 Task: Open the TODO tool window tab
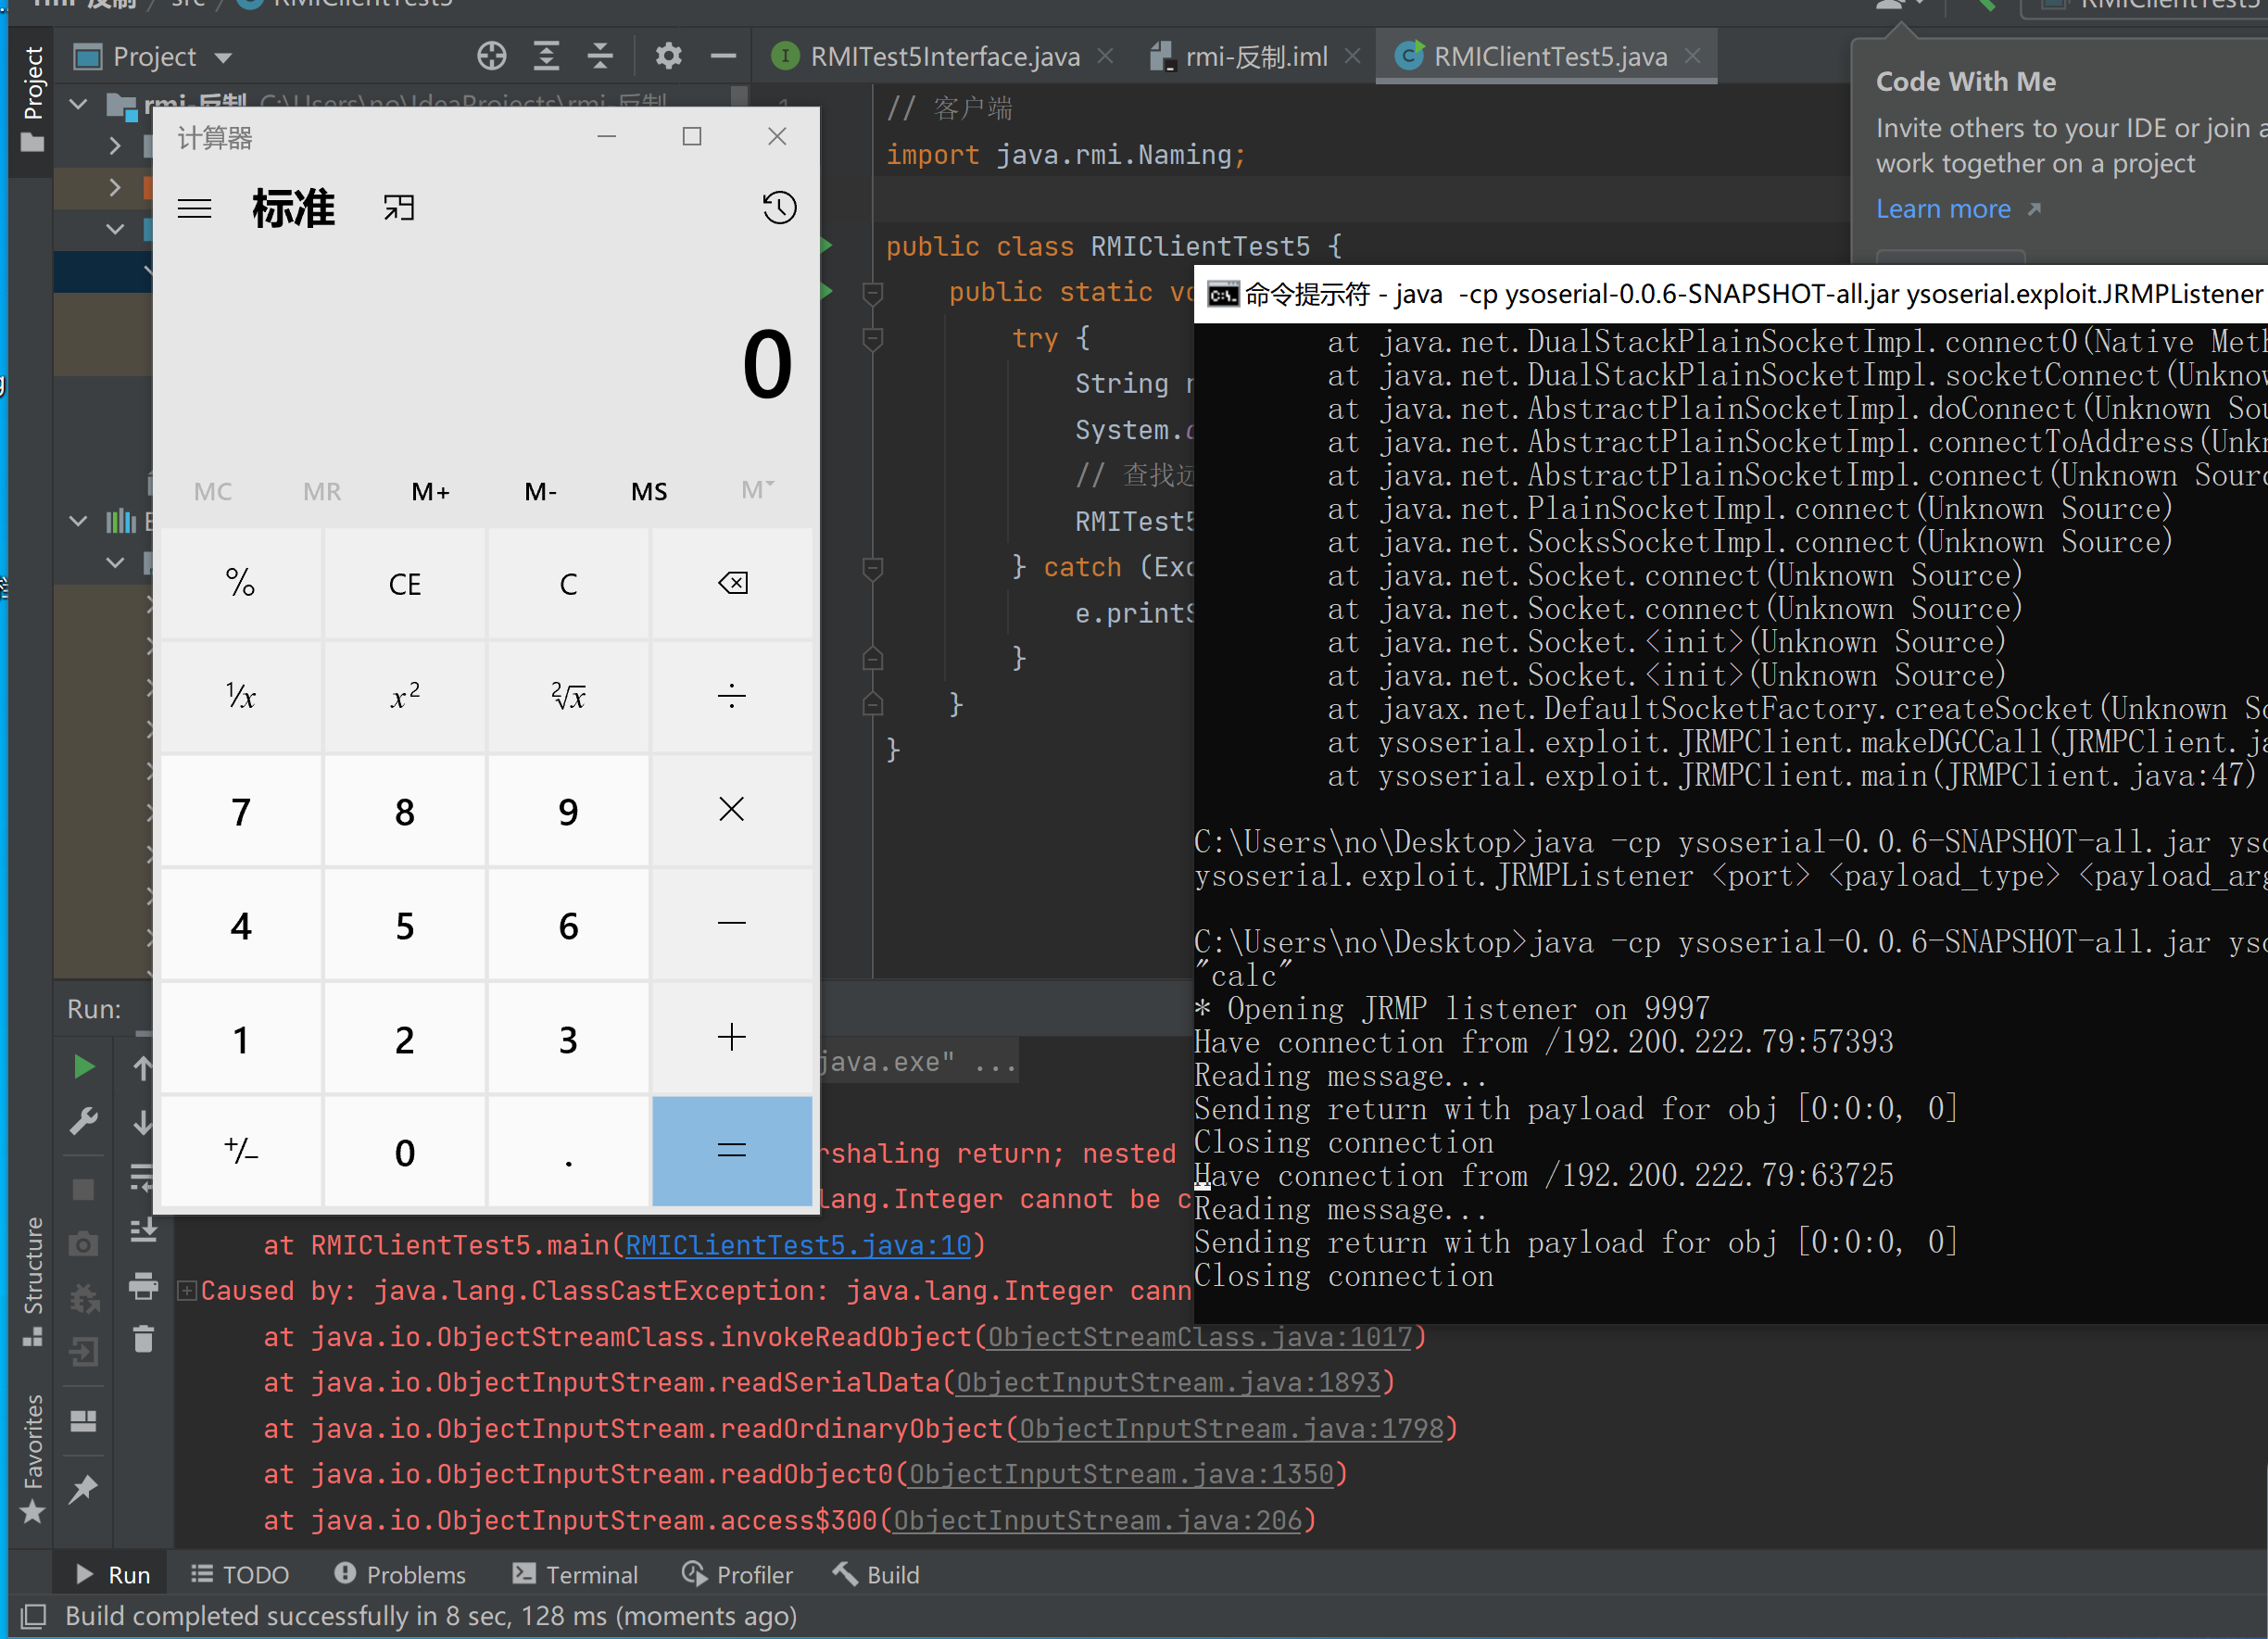240,1574
